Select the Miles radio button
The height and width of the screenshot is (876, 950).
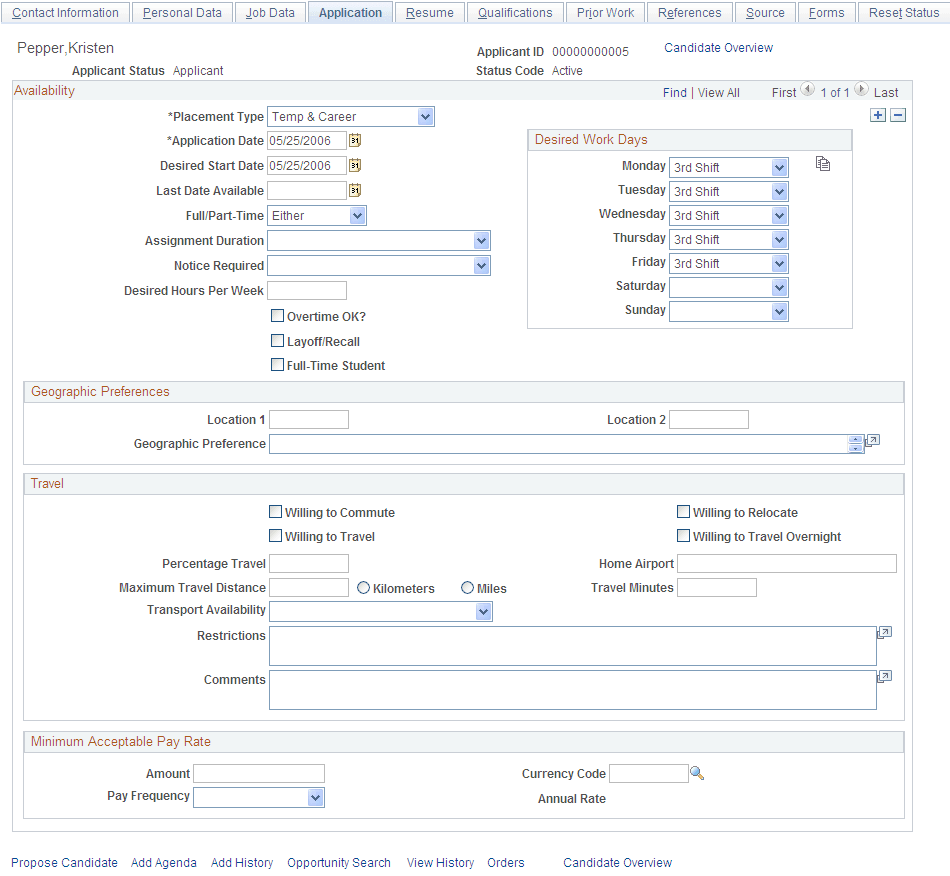pos(466,587)
